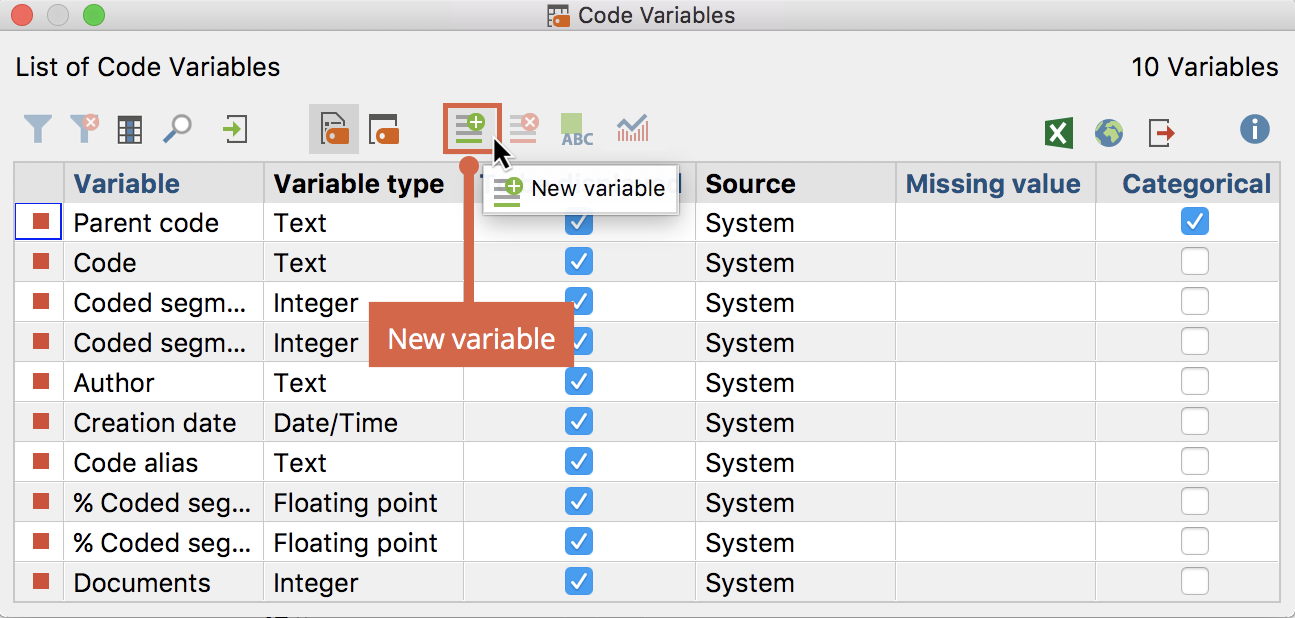Reset all filters using the filter-removal icon
The image size is (1295, 618).
tap(84, 129)
